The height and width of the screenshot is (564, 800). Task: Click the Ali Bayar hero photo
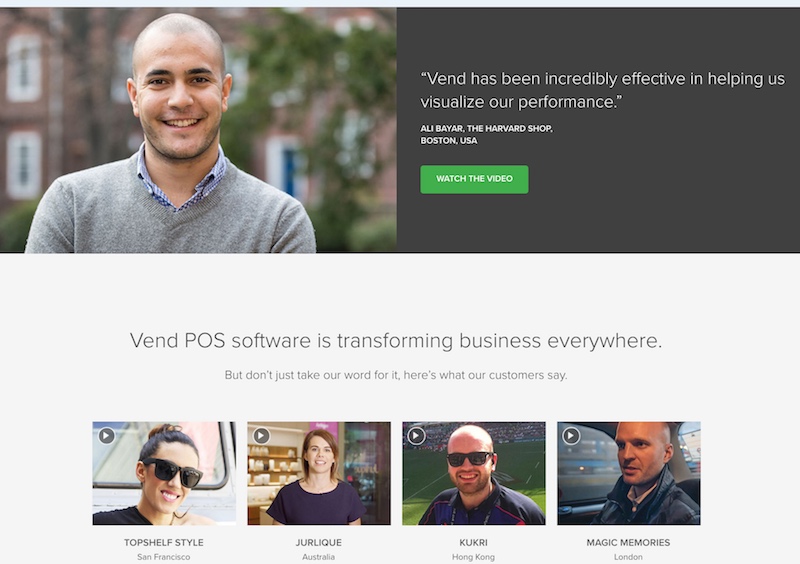point(198,130)
